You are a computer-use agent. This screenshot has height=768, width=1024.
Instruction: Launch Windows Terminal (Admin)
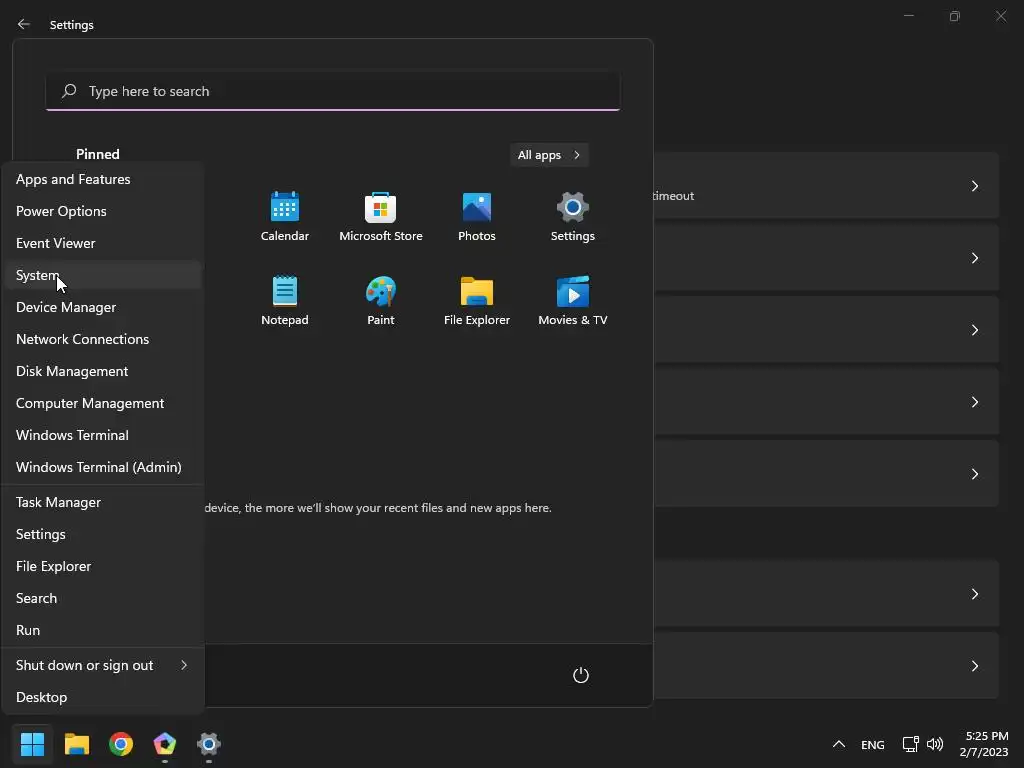[x=103, y=467]
